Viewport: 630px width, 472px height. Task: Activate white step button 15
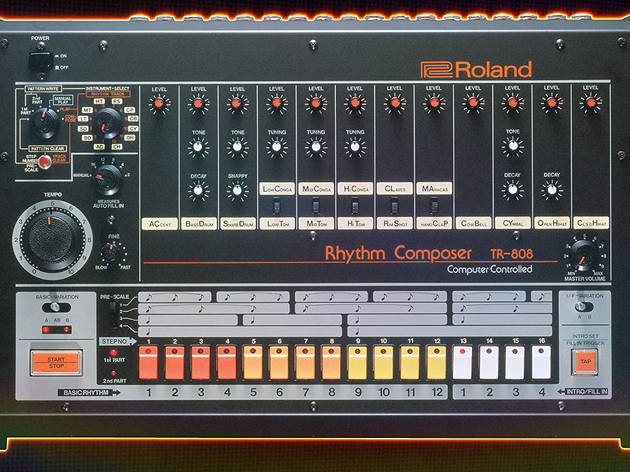515,362
